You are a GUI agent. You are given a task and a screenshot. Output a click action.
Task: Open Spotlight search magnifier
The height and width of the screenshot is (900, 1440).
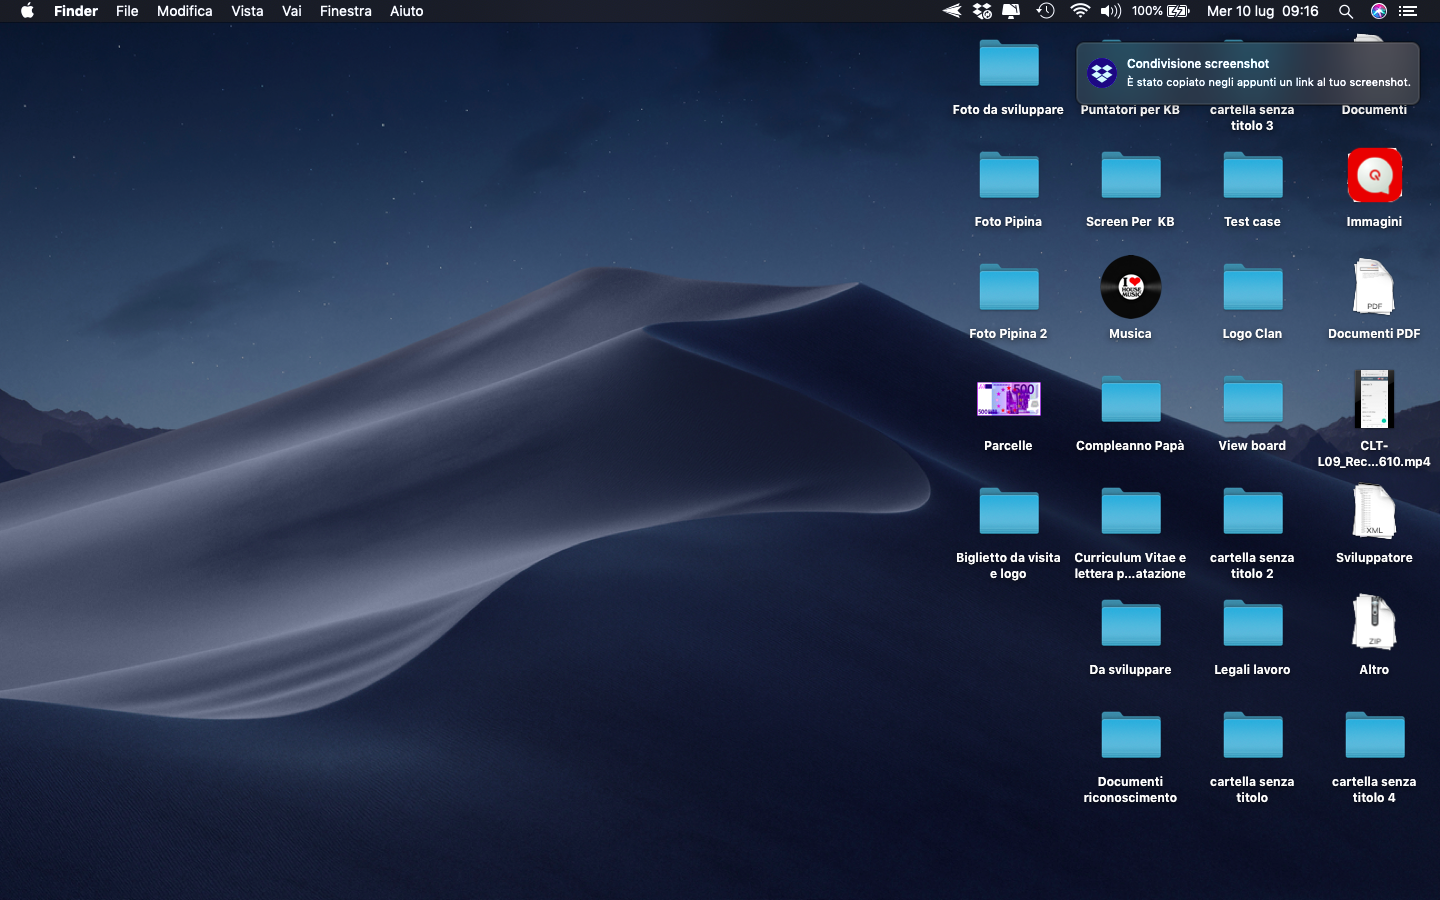pyautogui.click(x=1346, y=11)
